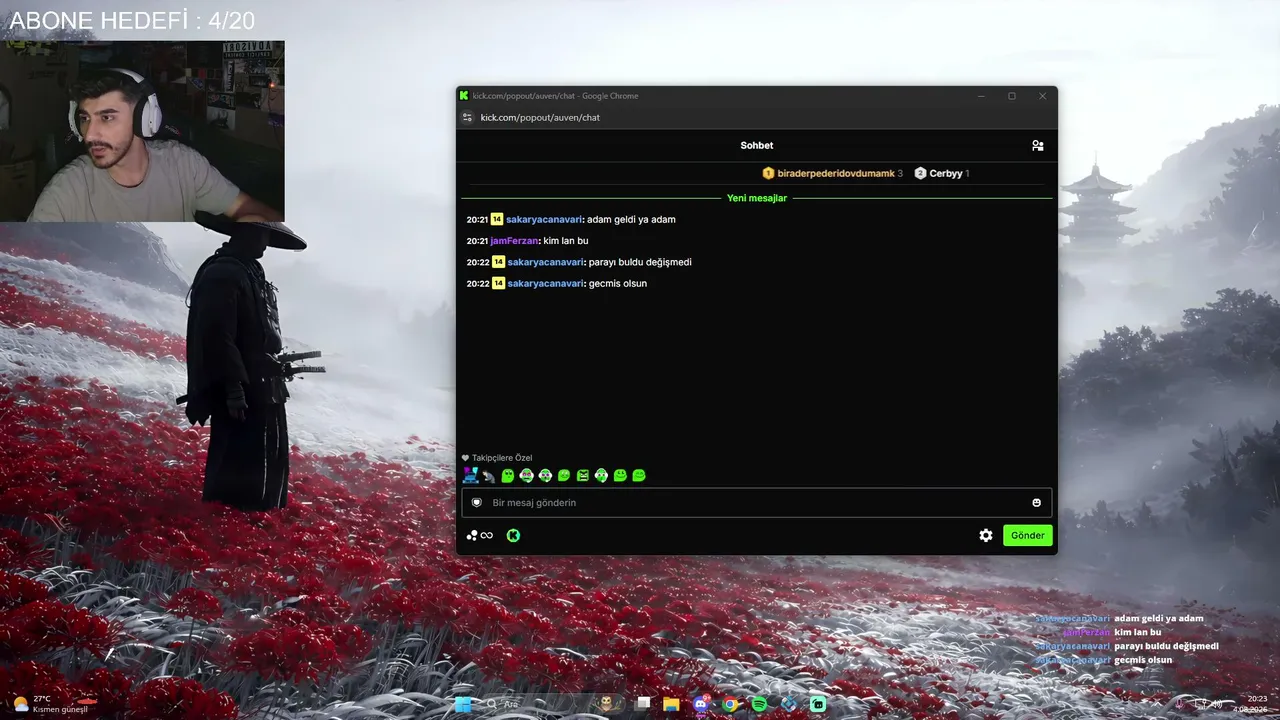Click the channel points icon
The width and height of the screenshot is (1280, 720).
480,535
